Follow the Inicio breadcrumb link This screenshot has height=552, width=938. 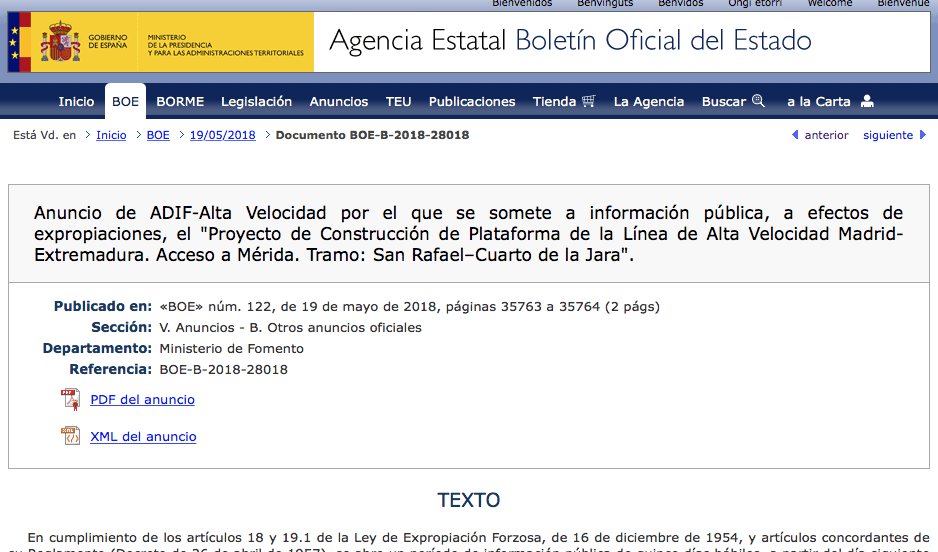click(x=111, y=135)
